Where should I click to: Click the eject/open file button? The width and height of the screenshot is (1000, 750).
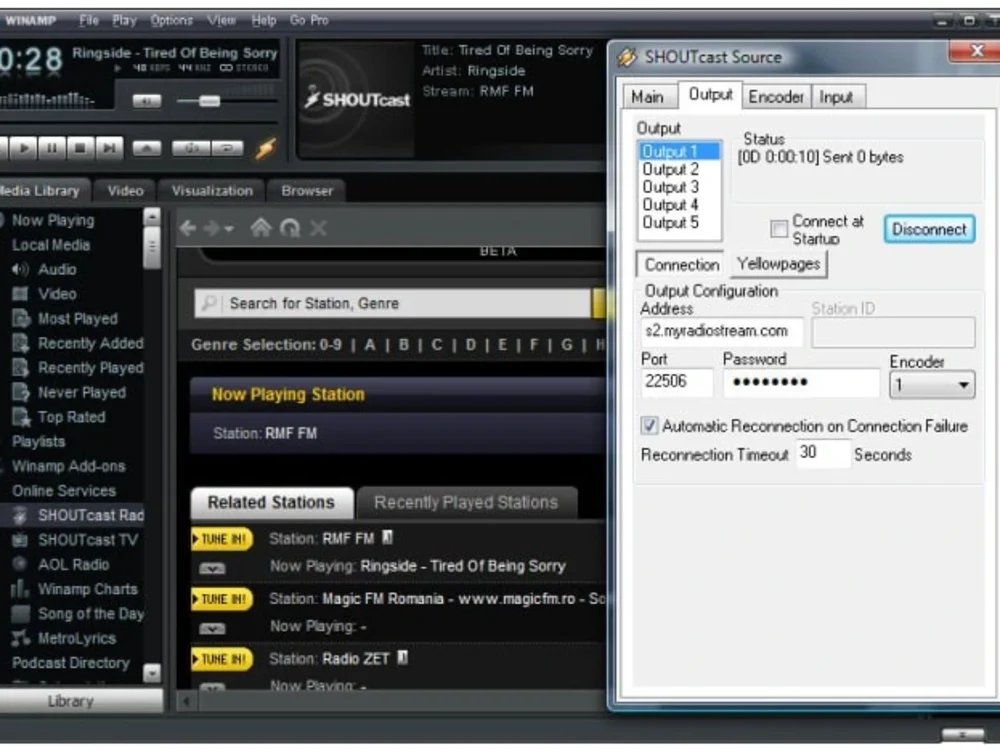[x=147, y=148]
